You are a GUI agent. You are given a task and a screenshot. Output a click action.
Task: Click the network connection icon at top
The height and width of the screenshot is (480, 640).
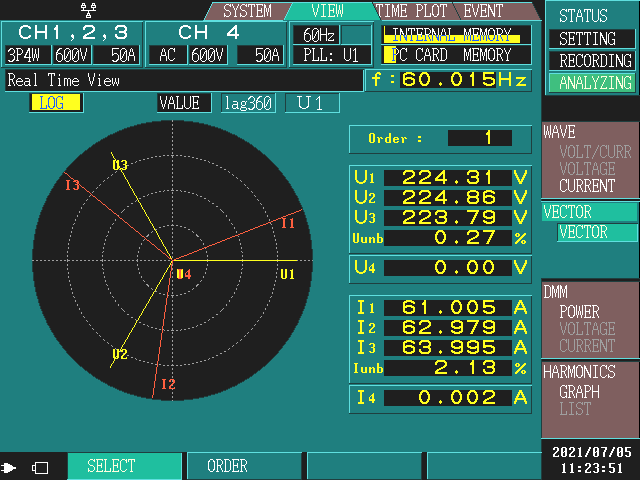(x=89, y=11)
